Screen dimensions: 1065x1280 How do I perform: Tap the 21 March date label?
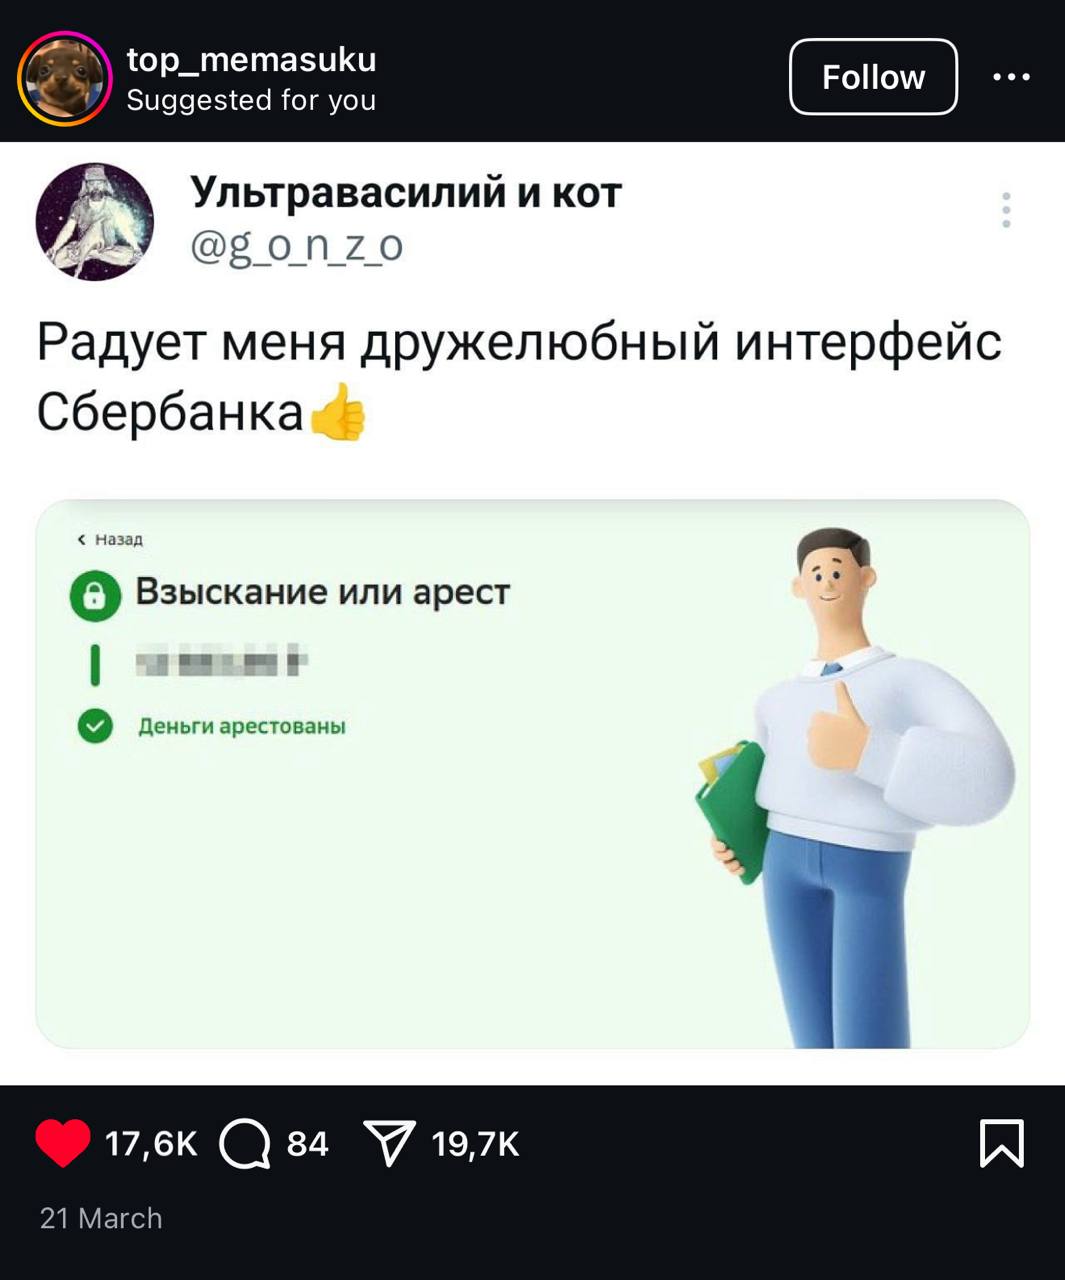(101, 1218)
